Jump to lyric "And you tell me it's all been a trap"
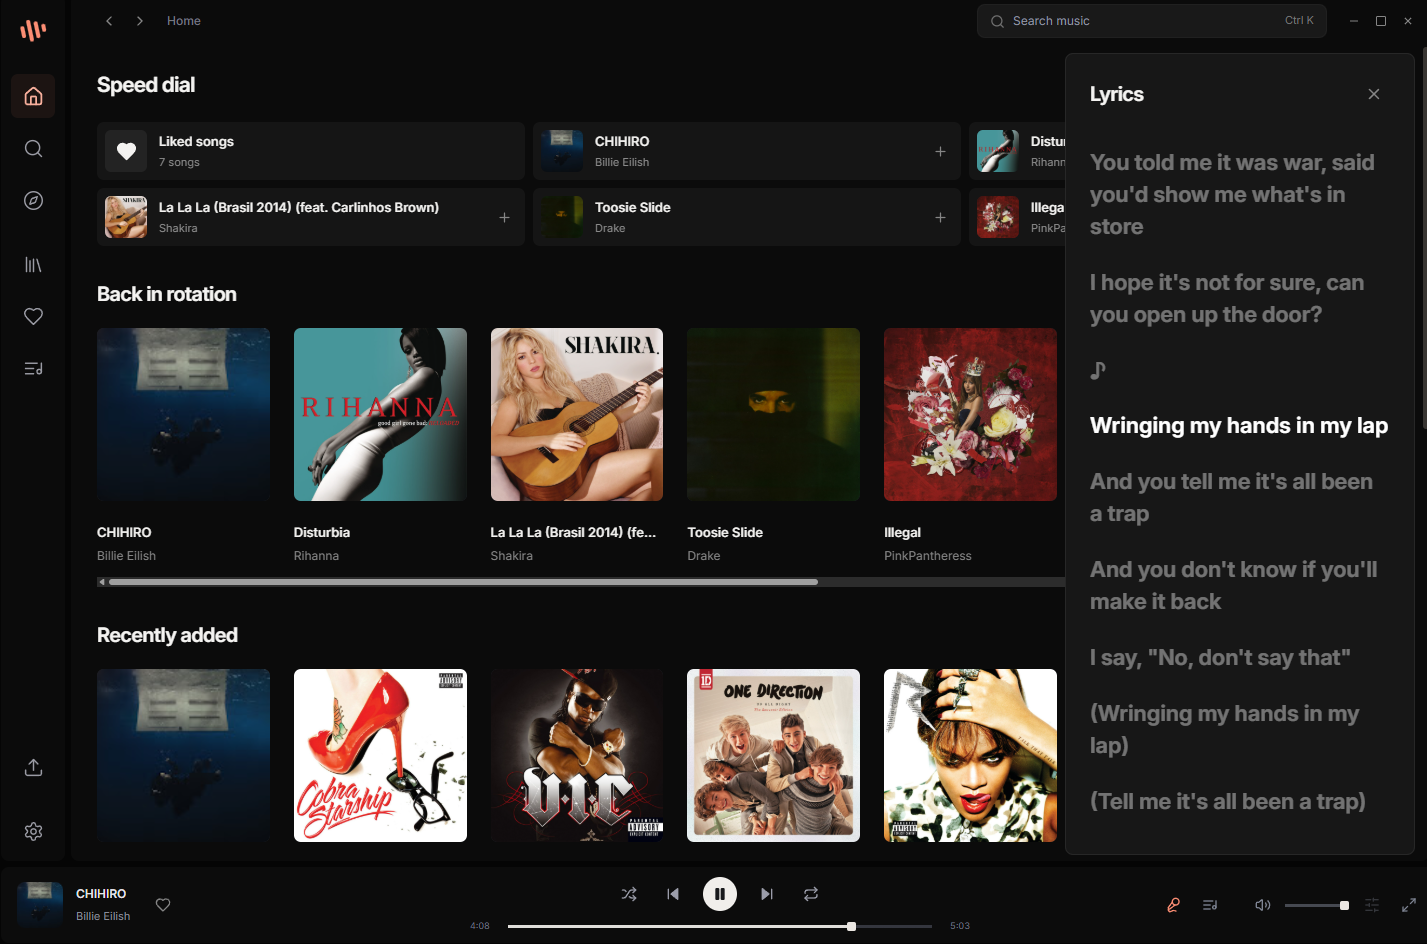Screen dimensions: 1427x944 [x=1231, y=498]
